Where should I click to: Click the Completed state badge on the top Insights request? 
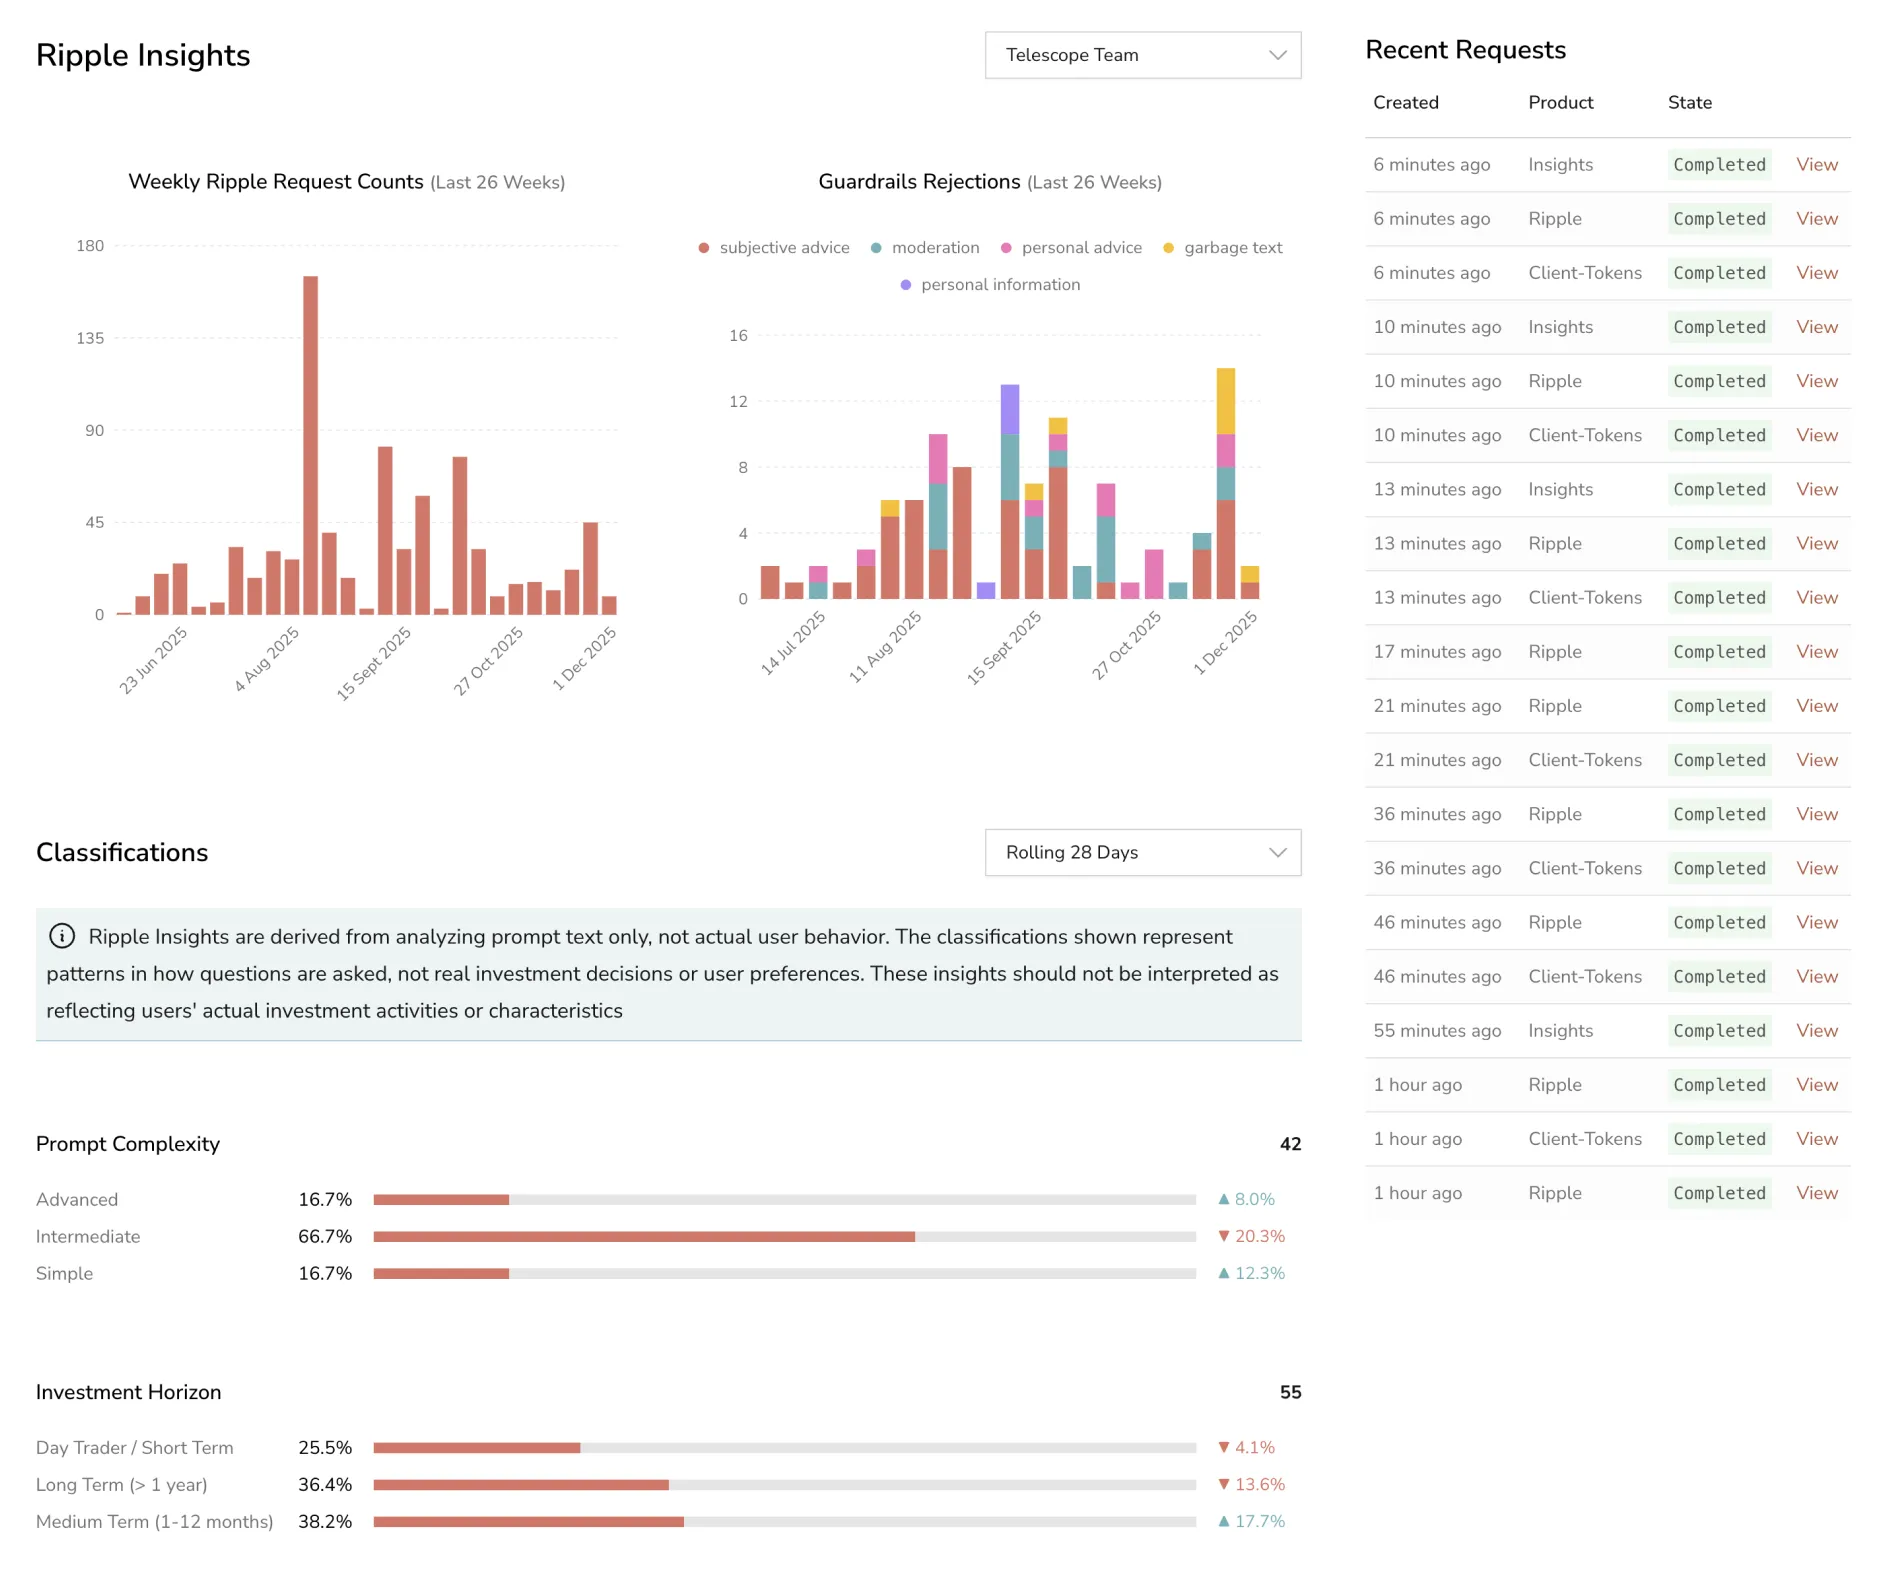[1718, 164]
